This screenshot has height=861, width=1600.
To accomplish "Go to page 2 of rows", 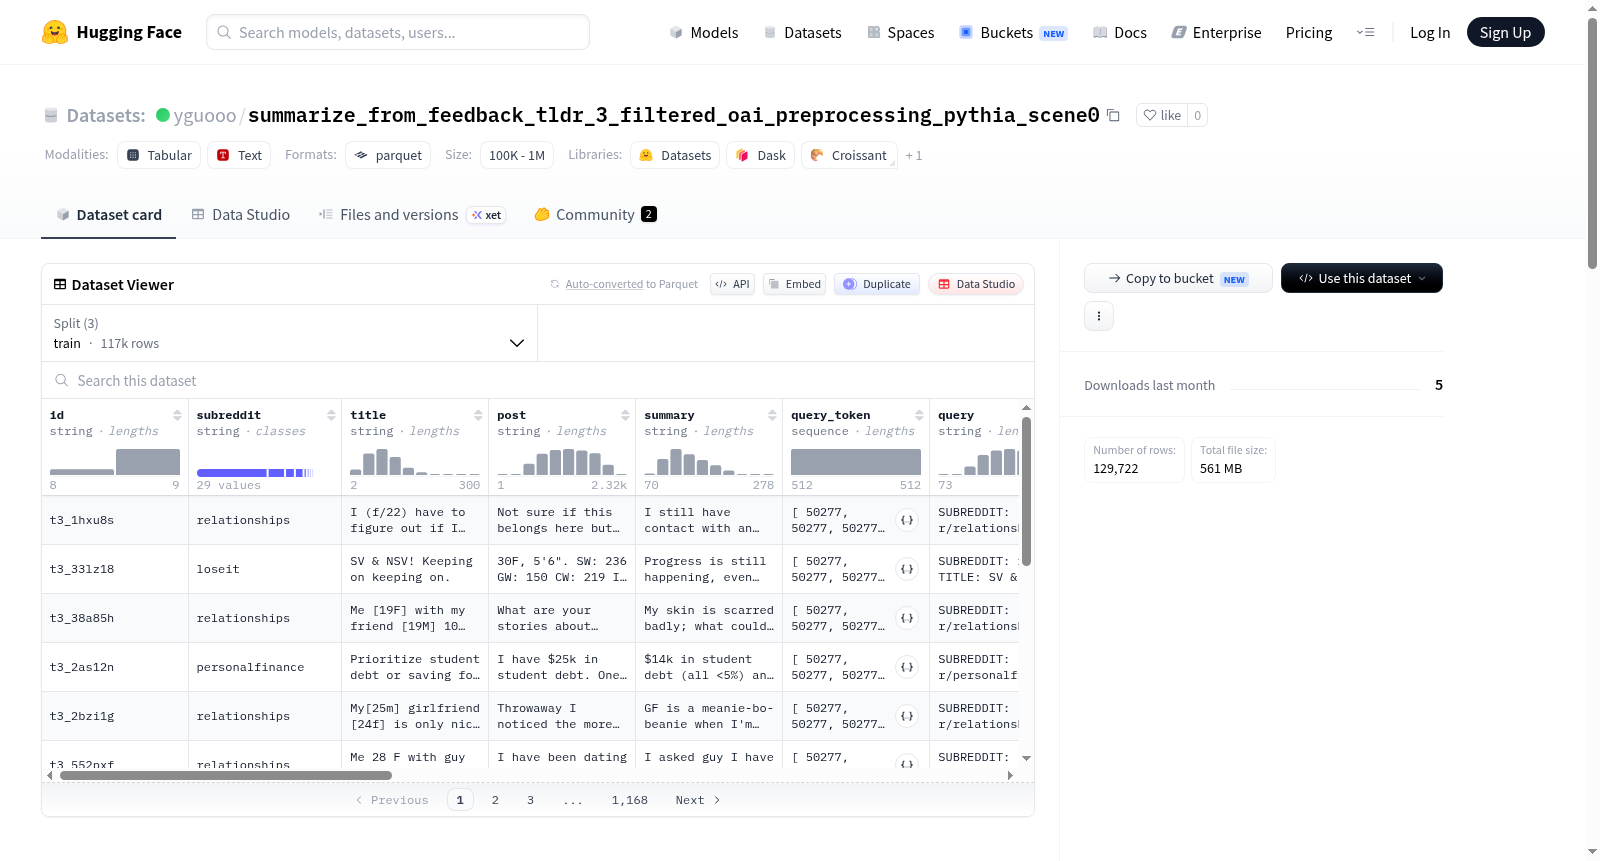I will point(495,800).
